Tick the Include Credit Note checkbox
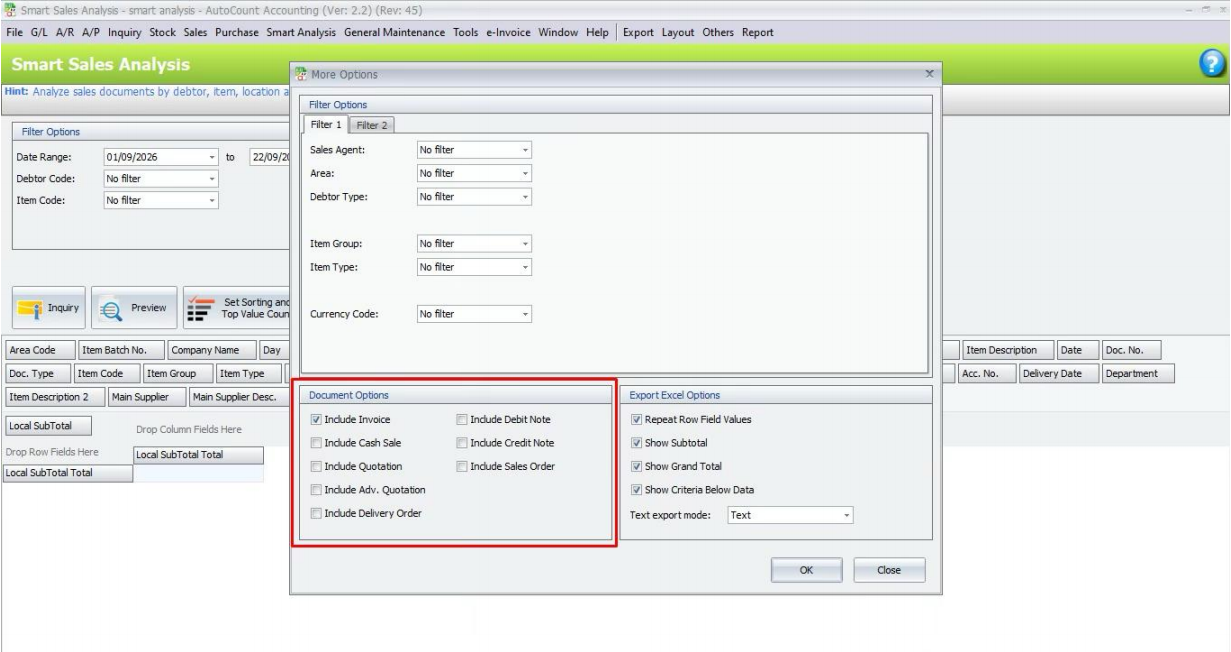Viewport: 1231px width, 652px height. 463,443
